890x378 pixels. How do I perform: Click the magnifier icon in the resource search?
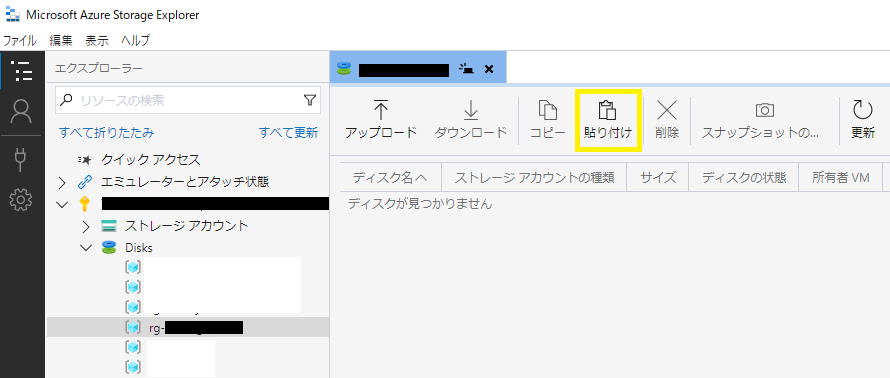pyautogui.click(x=66, y=100)
